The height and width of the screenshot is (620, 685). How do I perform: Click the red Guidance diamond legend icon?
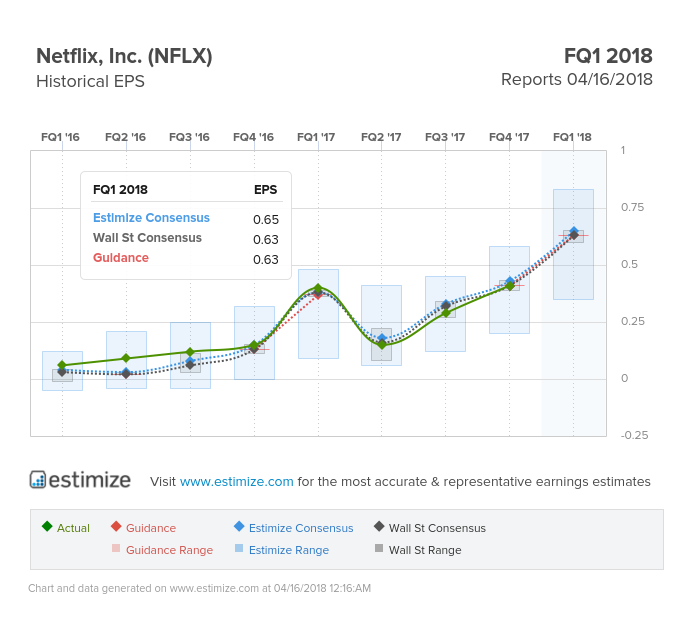coord(116,526)
